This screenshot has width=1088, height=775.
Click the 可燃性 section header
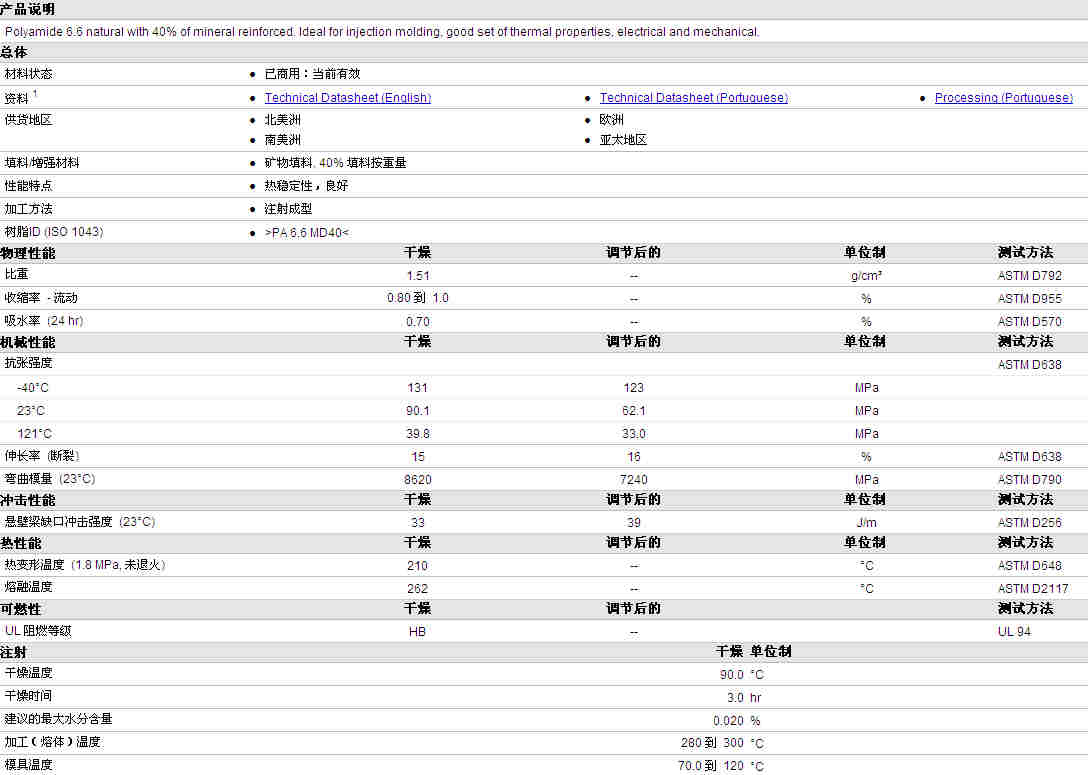pyautogui.click(x=21, y=609)
